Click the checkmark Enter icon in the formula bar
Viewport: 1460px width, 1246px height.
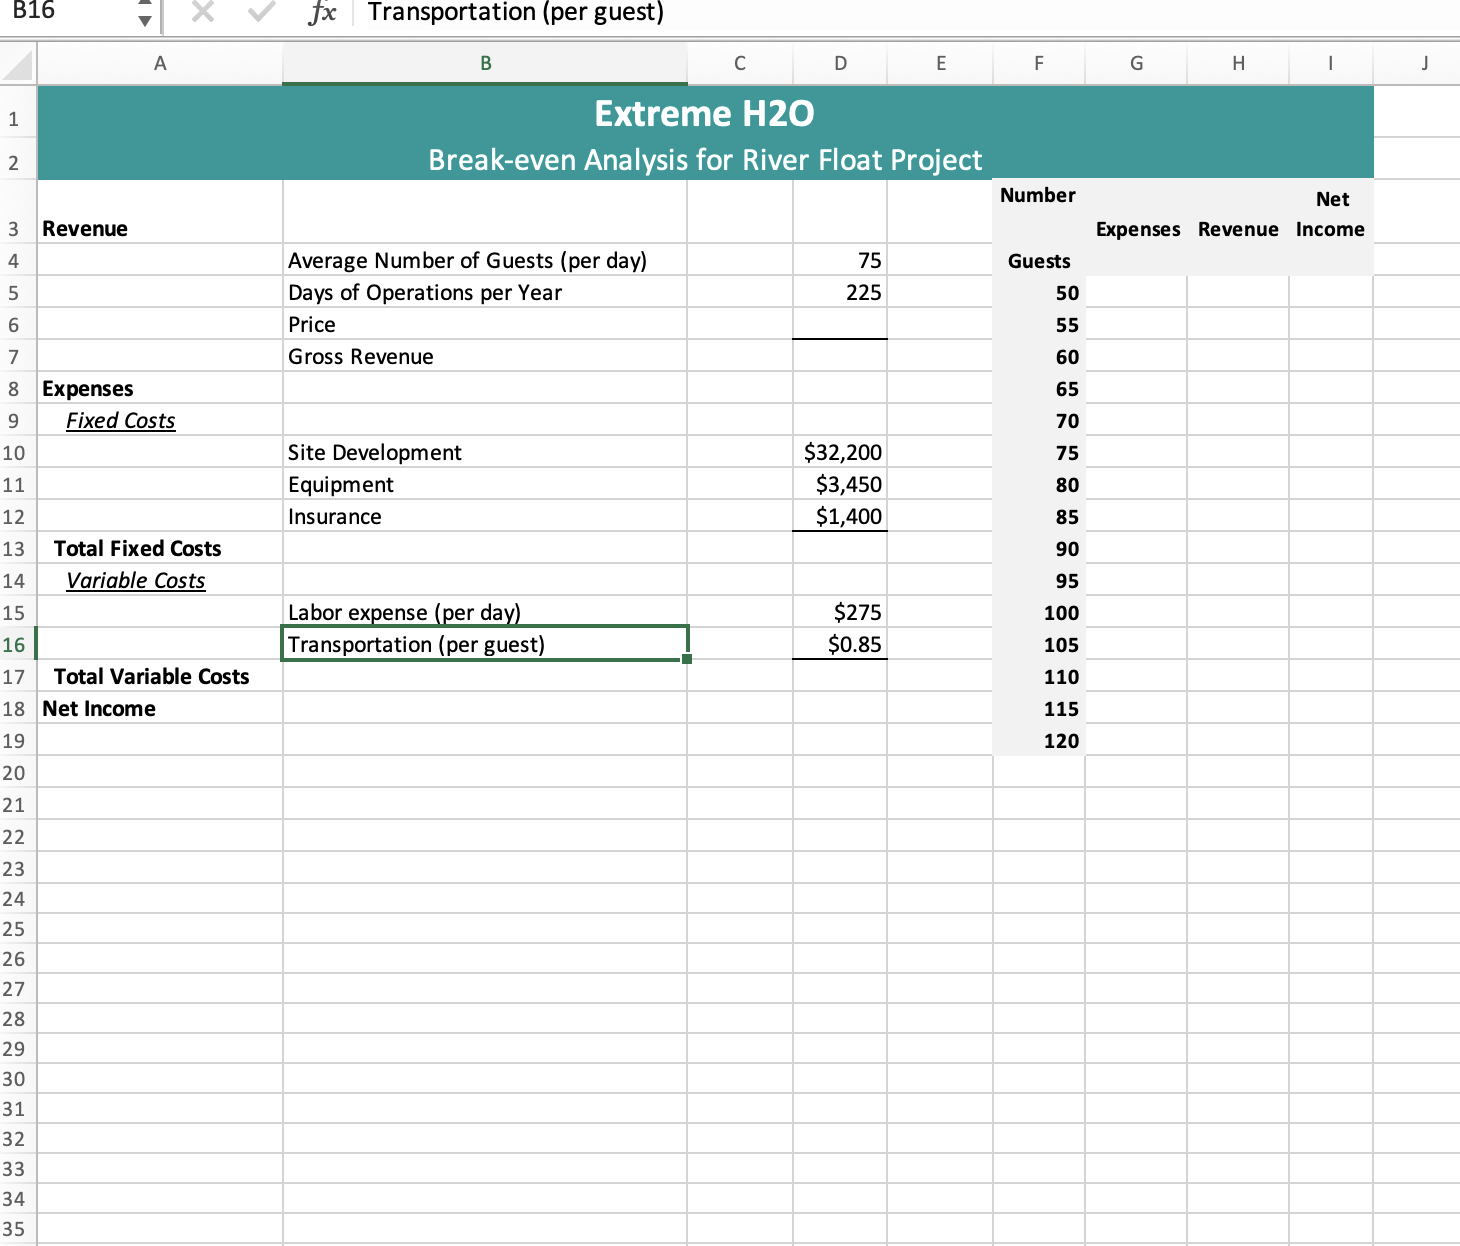click(x=259, y=12)
